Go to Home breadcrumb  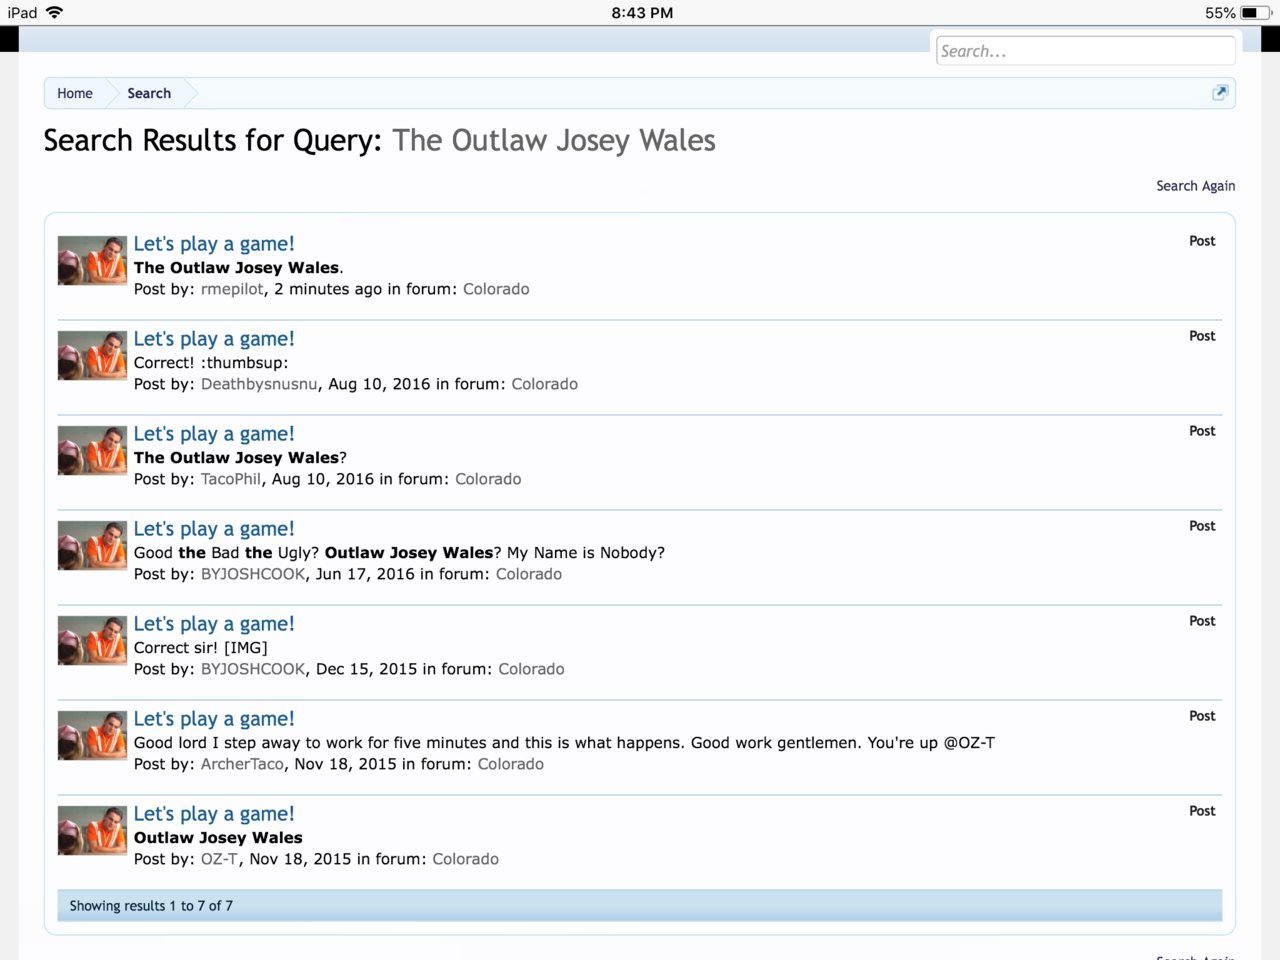coord(75,93)
